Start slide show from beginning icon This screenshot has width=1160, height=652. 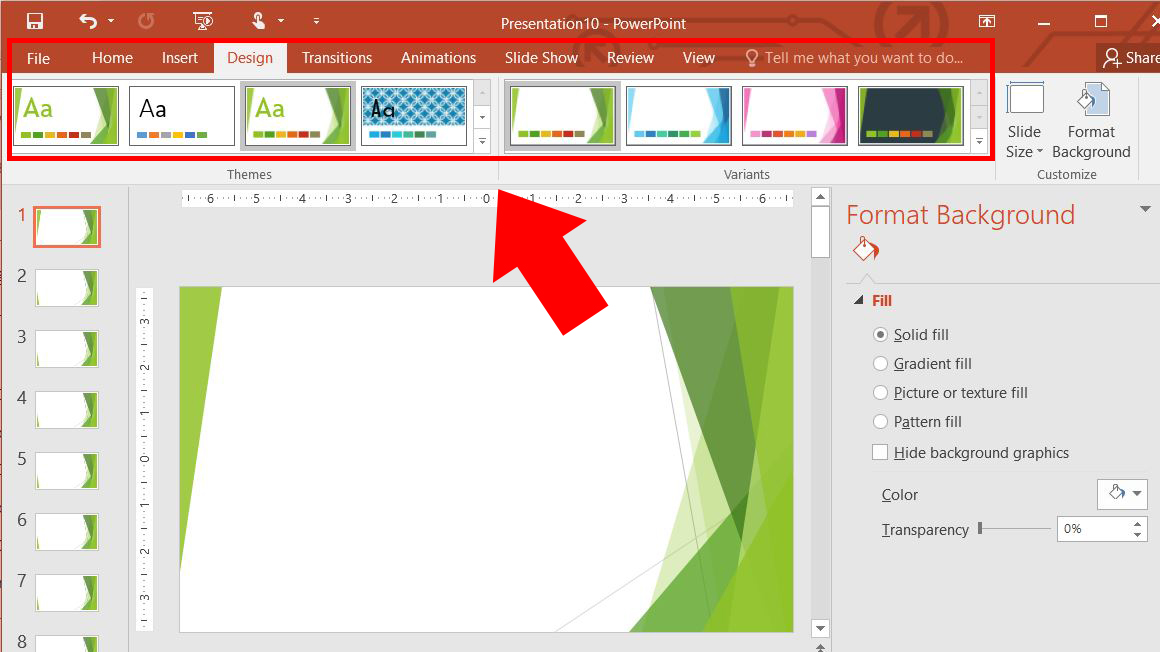(203, 21)
